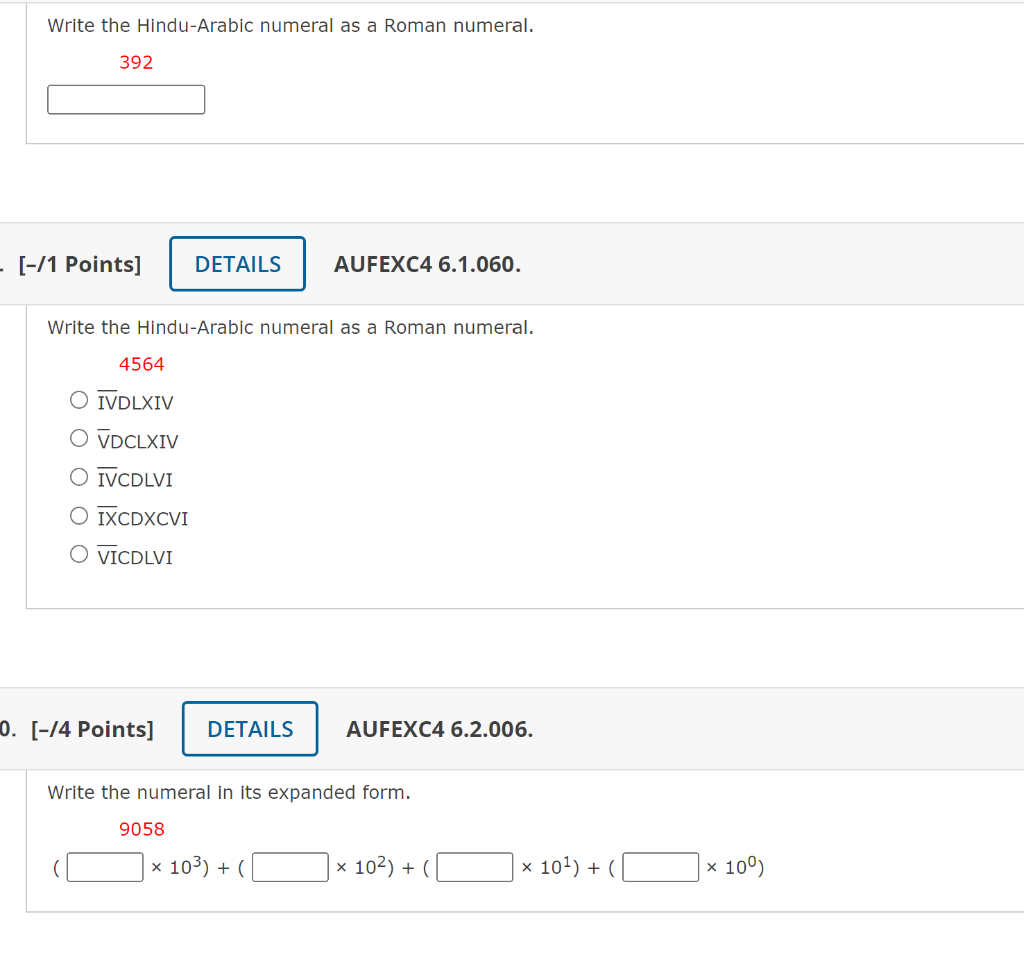Click the coefficient box for 10 squared

pyautogui.click(x=290, y=867)
